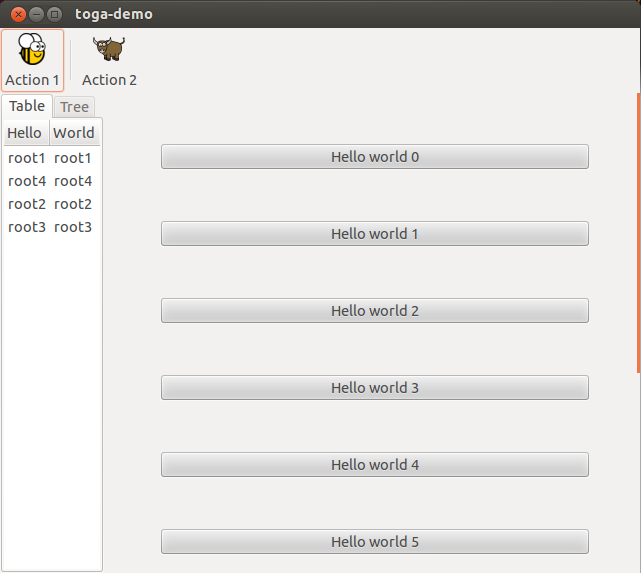The height and width of the screenshot is (573, 641).
Task: Click the vertical scrollbar on right edge
Action: (638, 230)
